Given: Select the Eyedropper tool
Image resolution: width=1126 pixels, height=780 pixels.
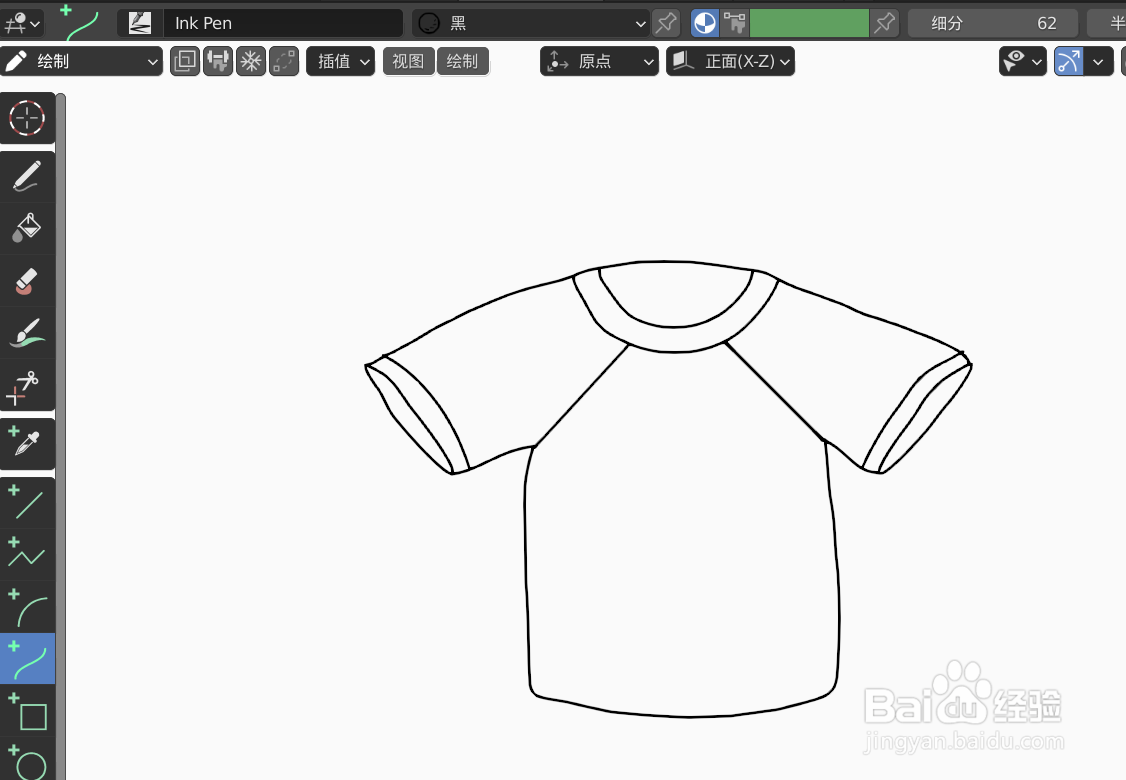Looking at the screenshot, I should point(27,438).
